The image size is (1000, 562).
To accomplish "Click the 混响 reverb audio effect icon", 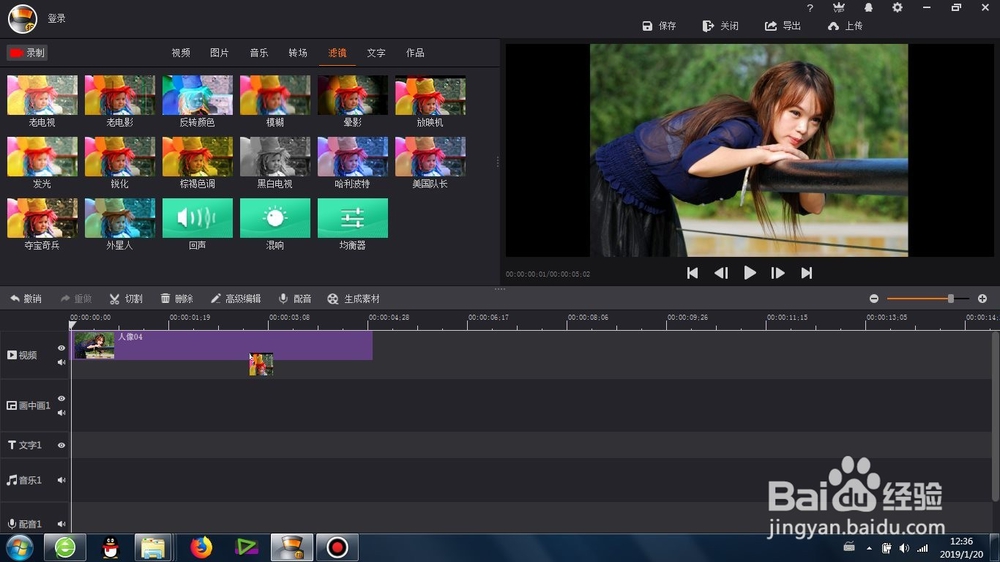I will pyautogui.click(x=275, y=218).
